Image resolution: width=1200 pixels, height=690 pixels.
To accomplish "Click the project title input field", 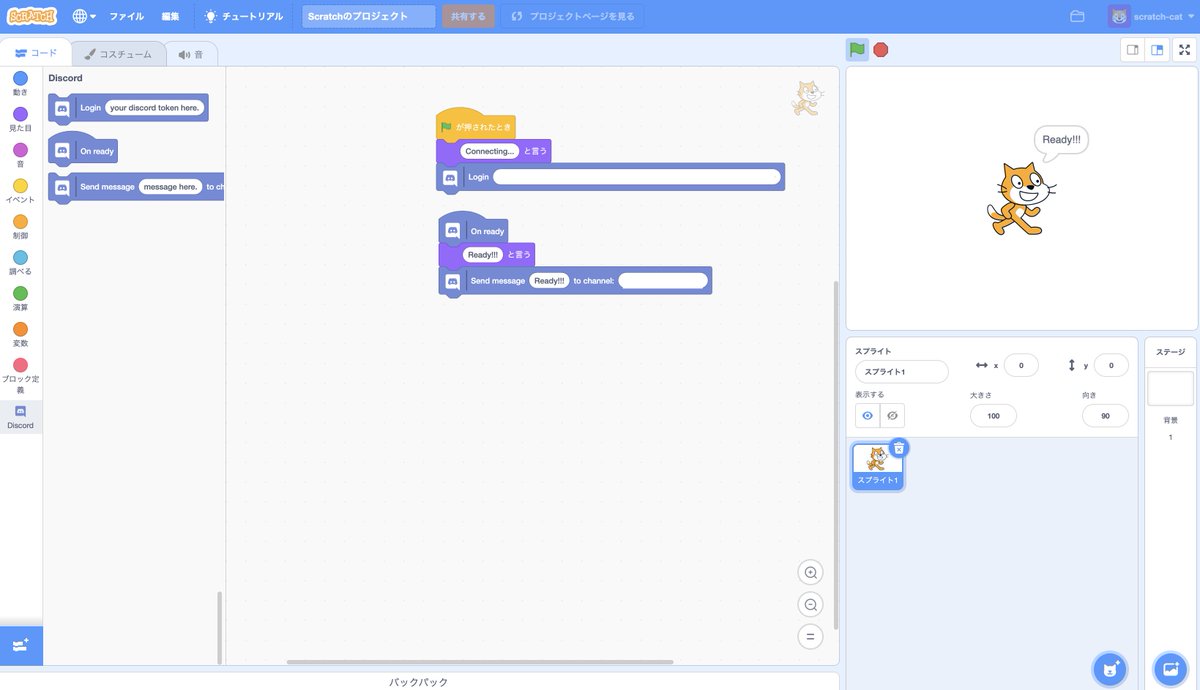I will (369, 15).
